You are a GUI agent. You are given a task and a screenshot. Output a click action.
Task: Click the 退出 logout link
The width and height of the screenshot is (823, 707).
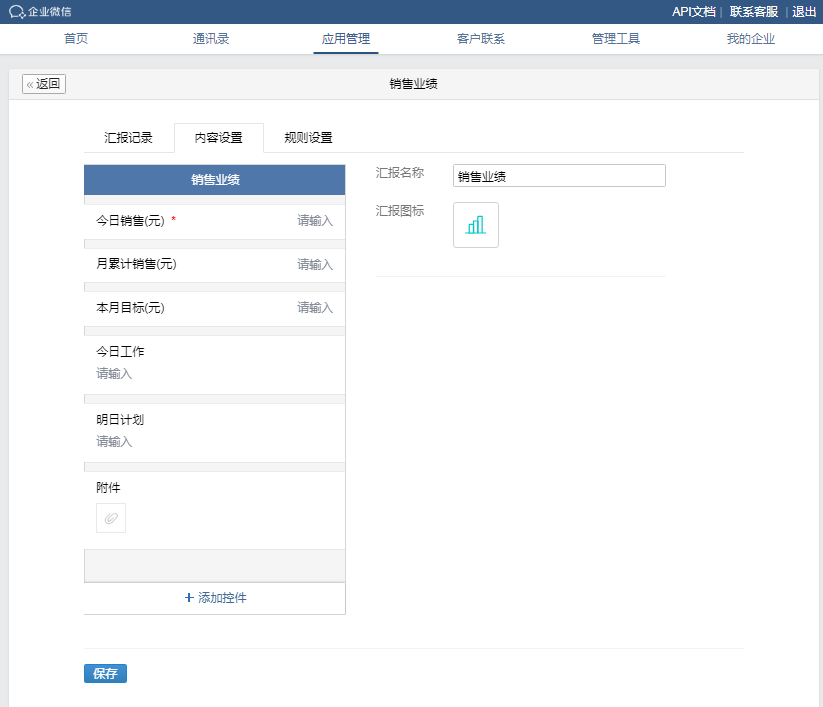point(804,12)
